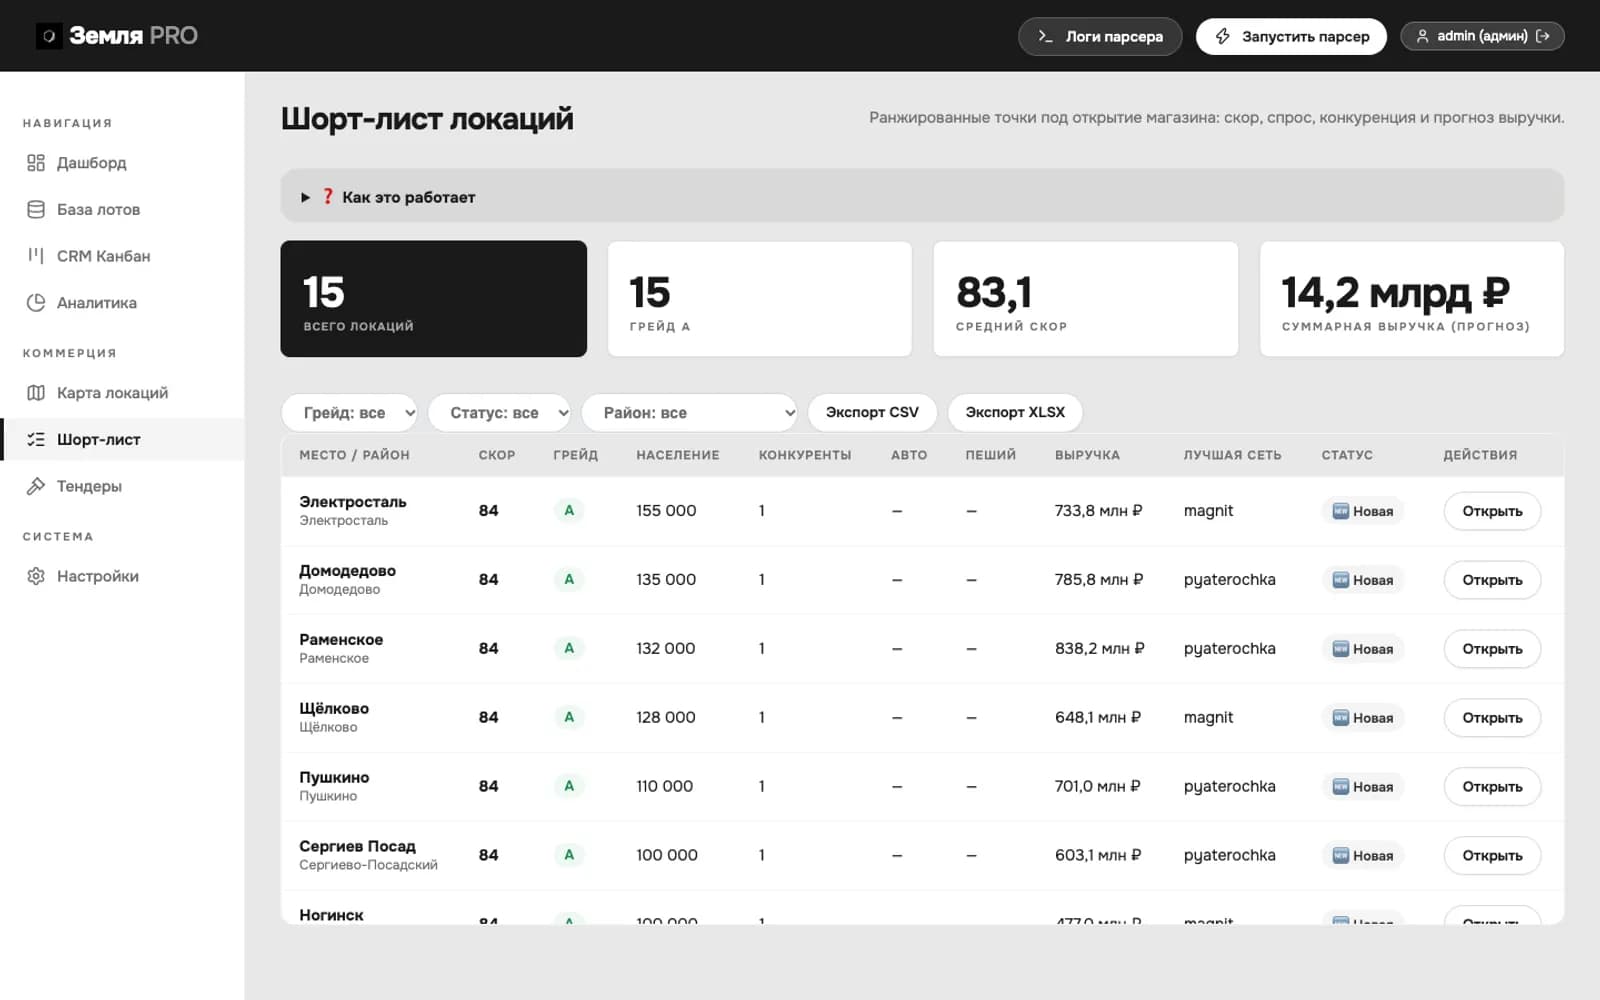The image size is (1600, 1000).
Task: Click the Тендеры gavel icon
Action: 36,486
